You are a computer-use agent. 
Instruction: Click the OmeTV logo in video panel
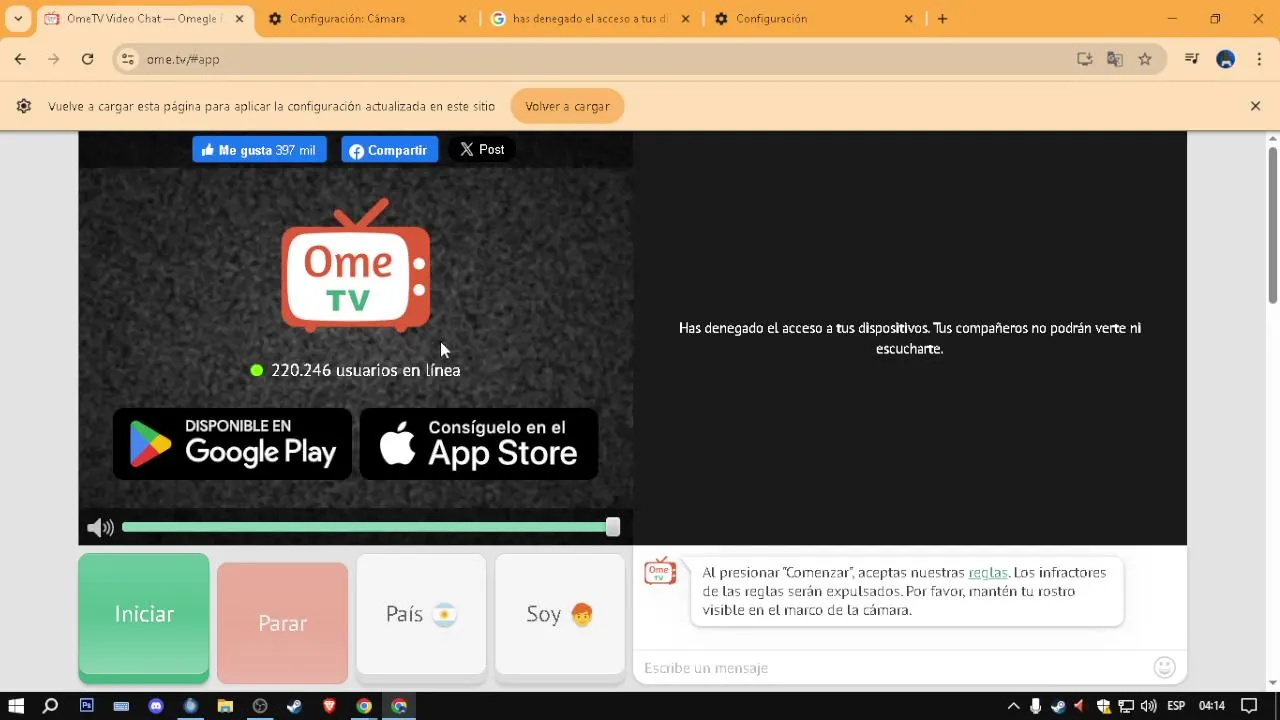coord(356,266)
